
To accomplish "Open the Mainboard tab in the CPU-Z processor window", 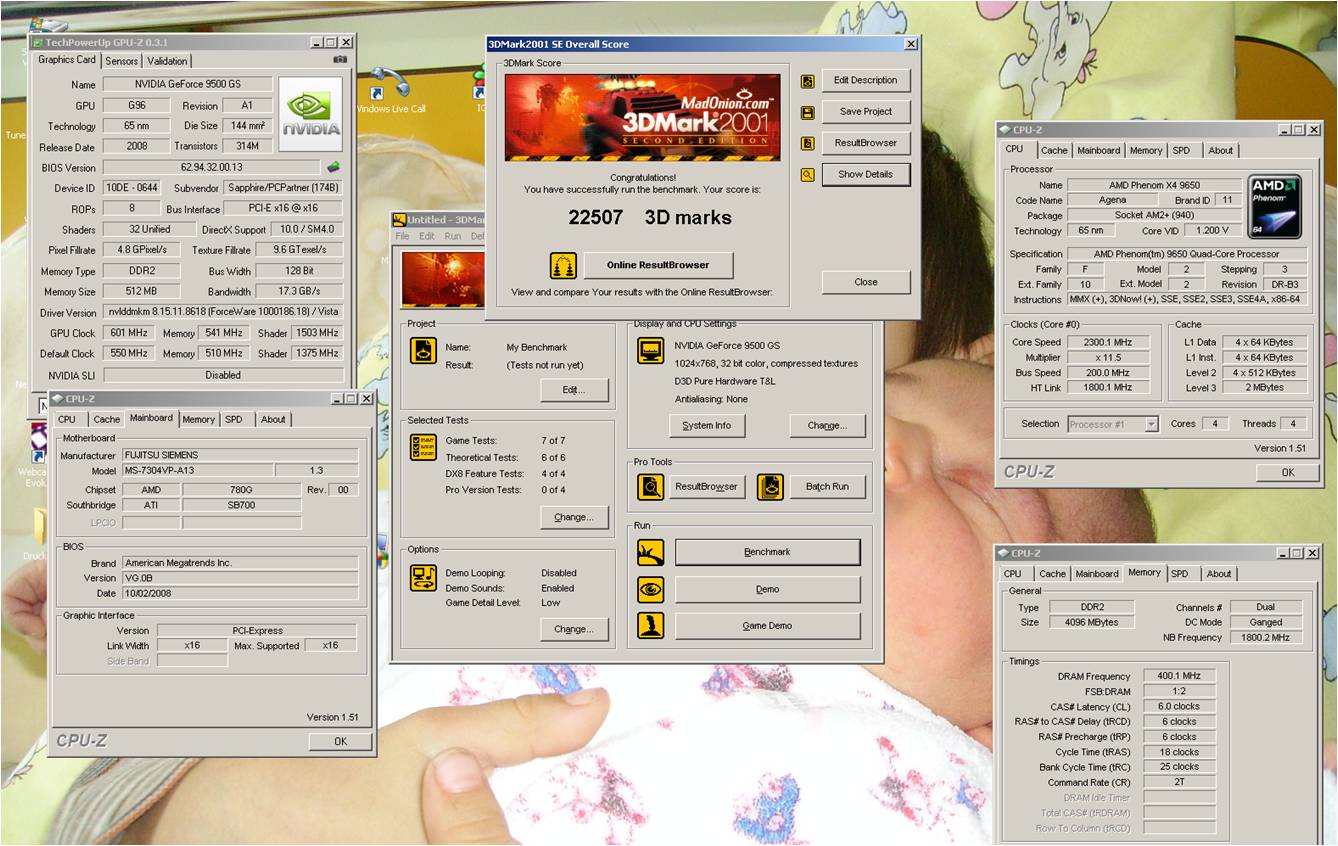I will (x=1099, y=151).
